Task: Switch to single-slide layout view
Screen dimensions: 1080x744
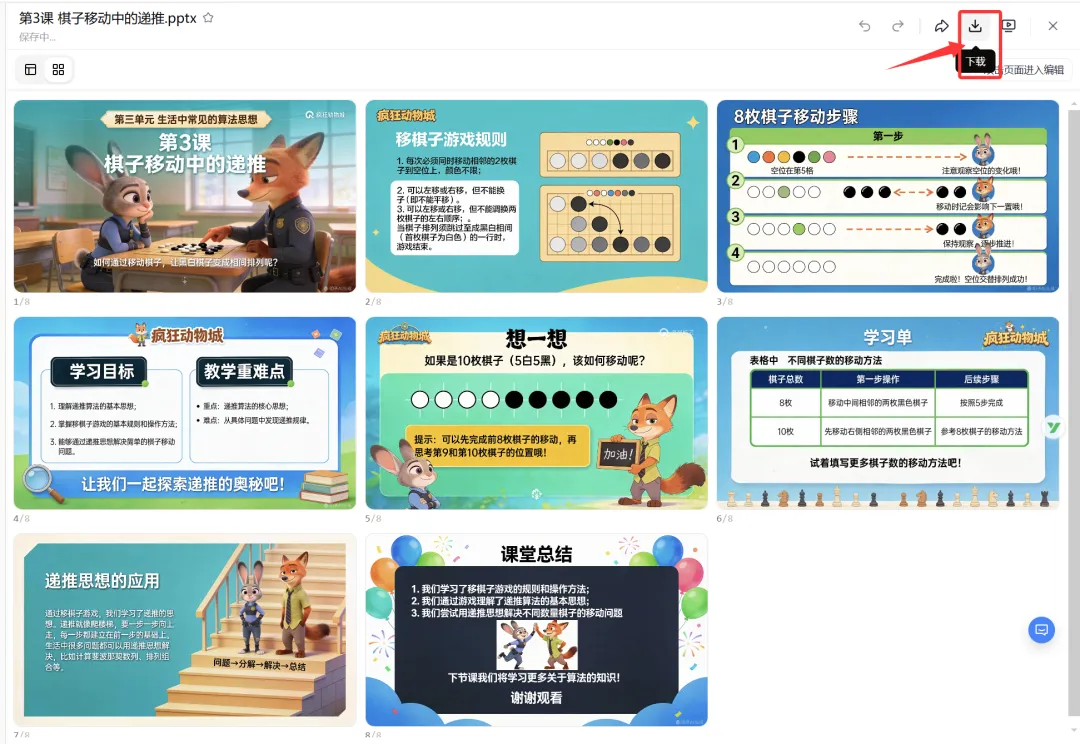Action: pos(30,70)
